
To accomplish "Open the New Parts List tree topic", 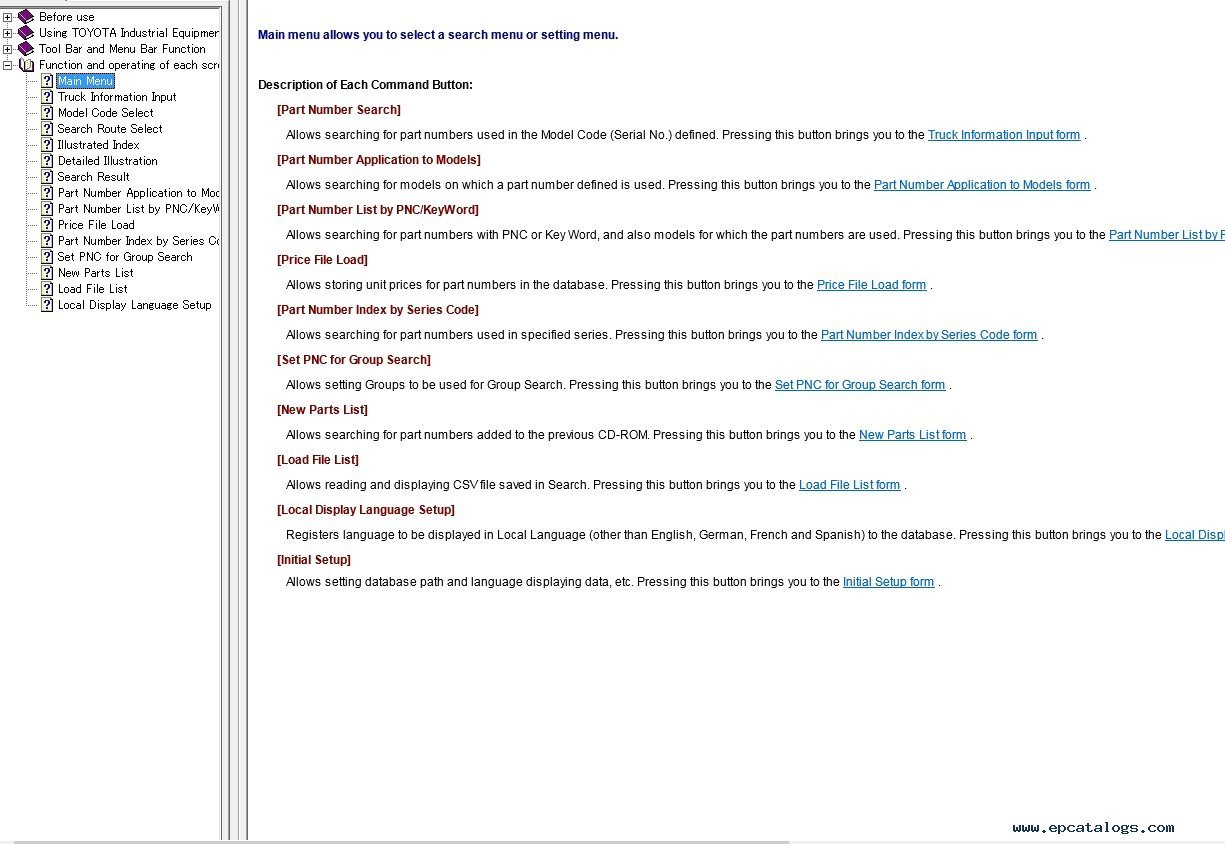I will [95, 273].
